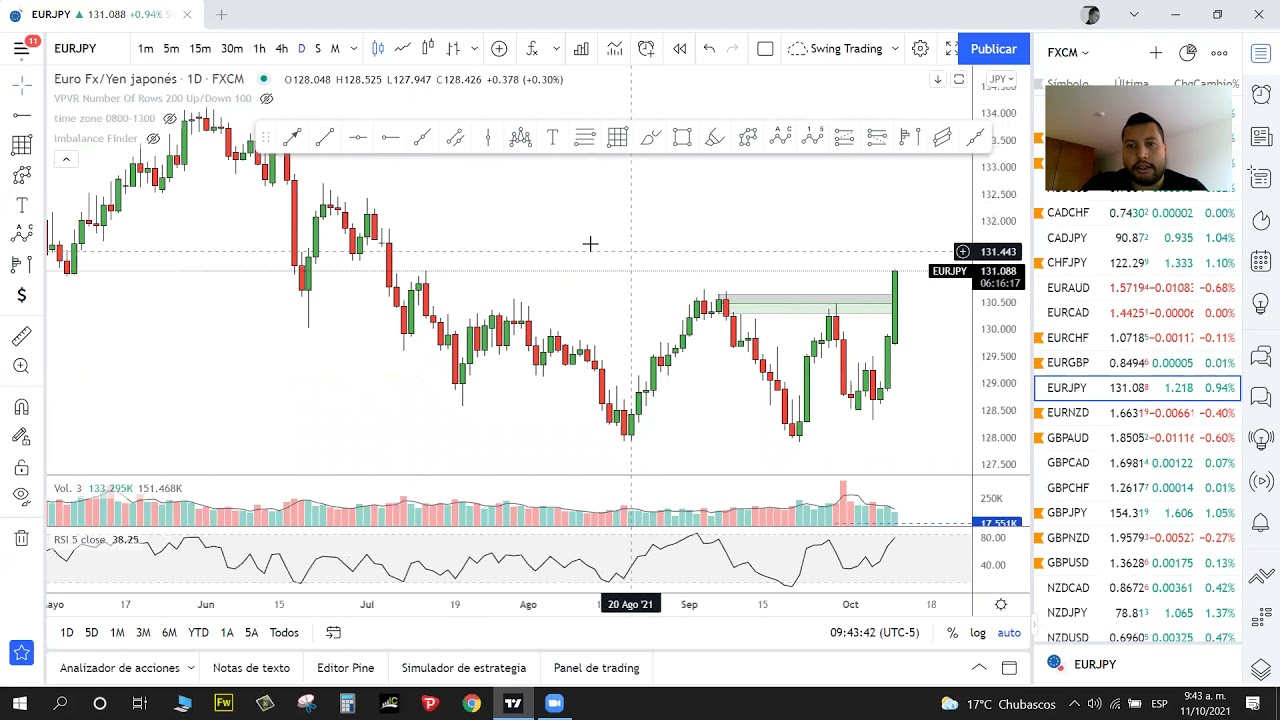
Task: Open the Simulador de estrategia tab
Action: click(463, 668)
